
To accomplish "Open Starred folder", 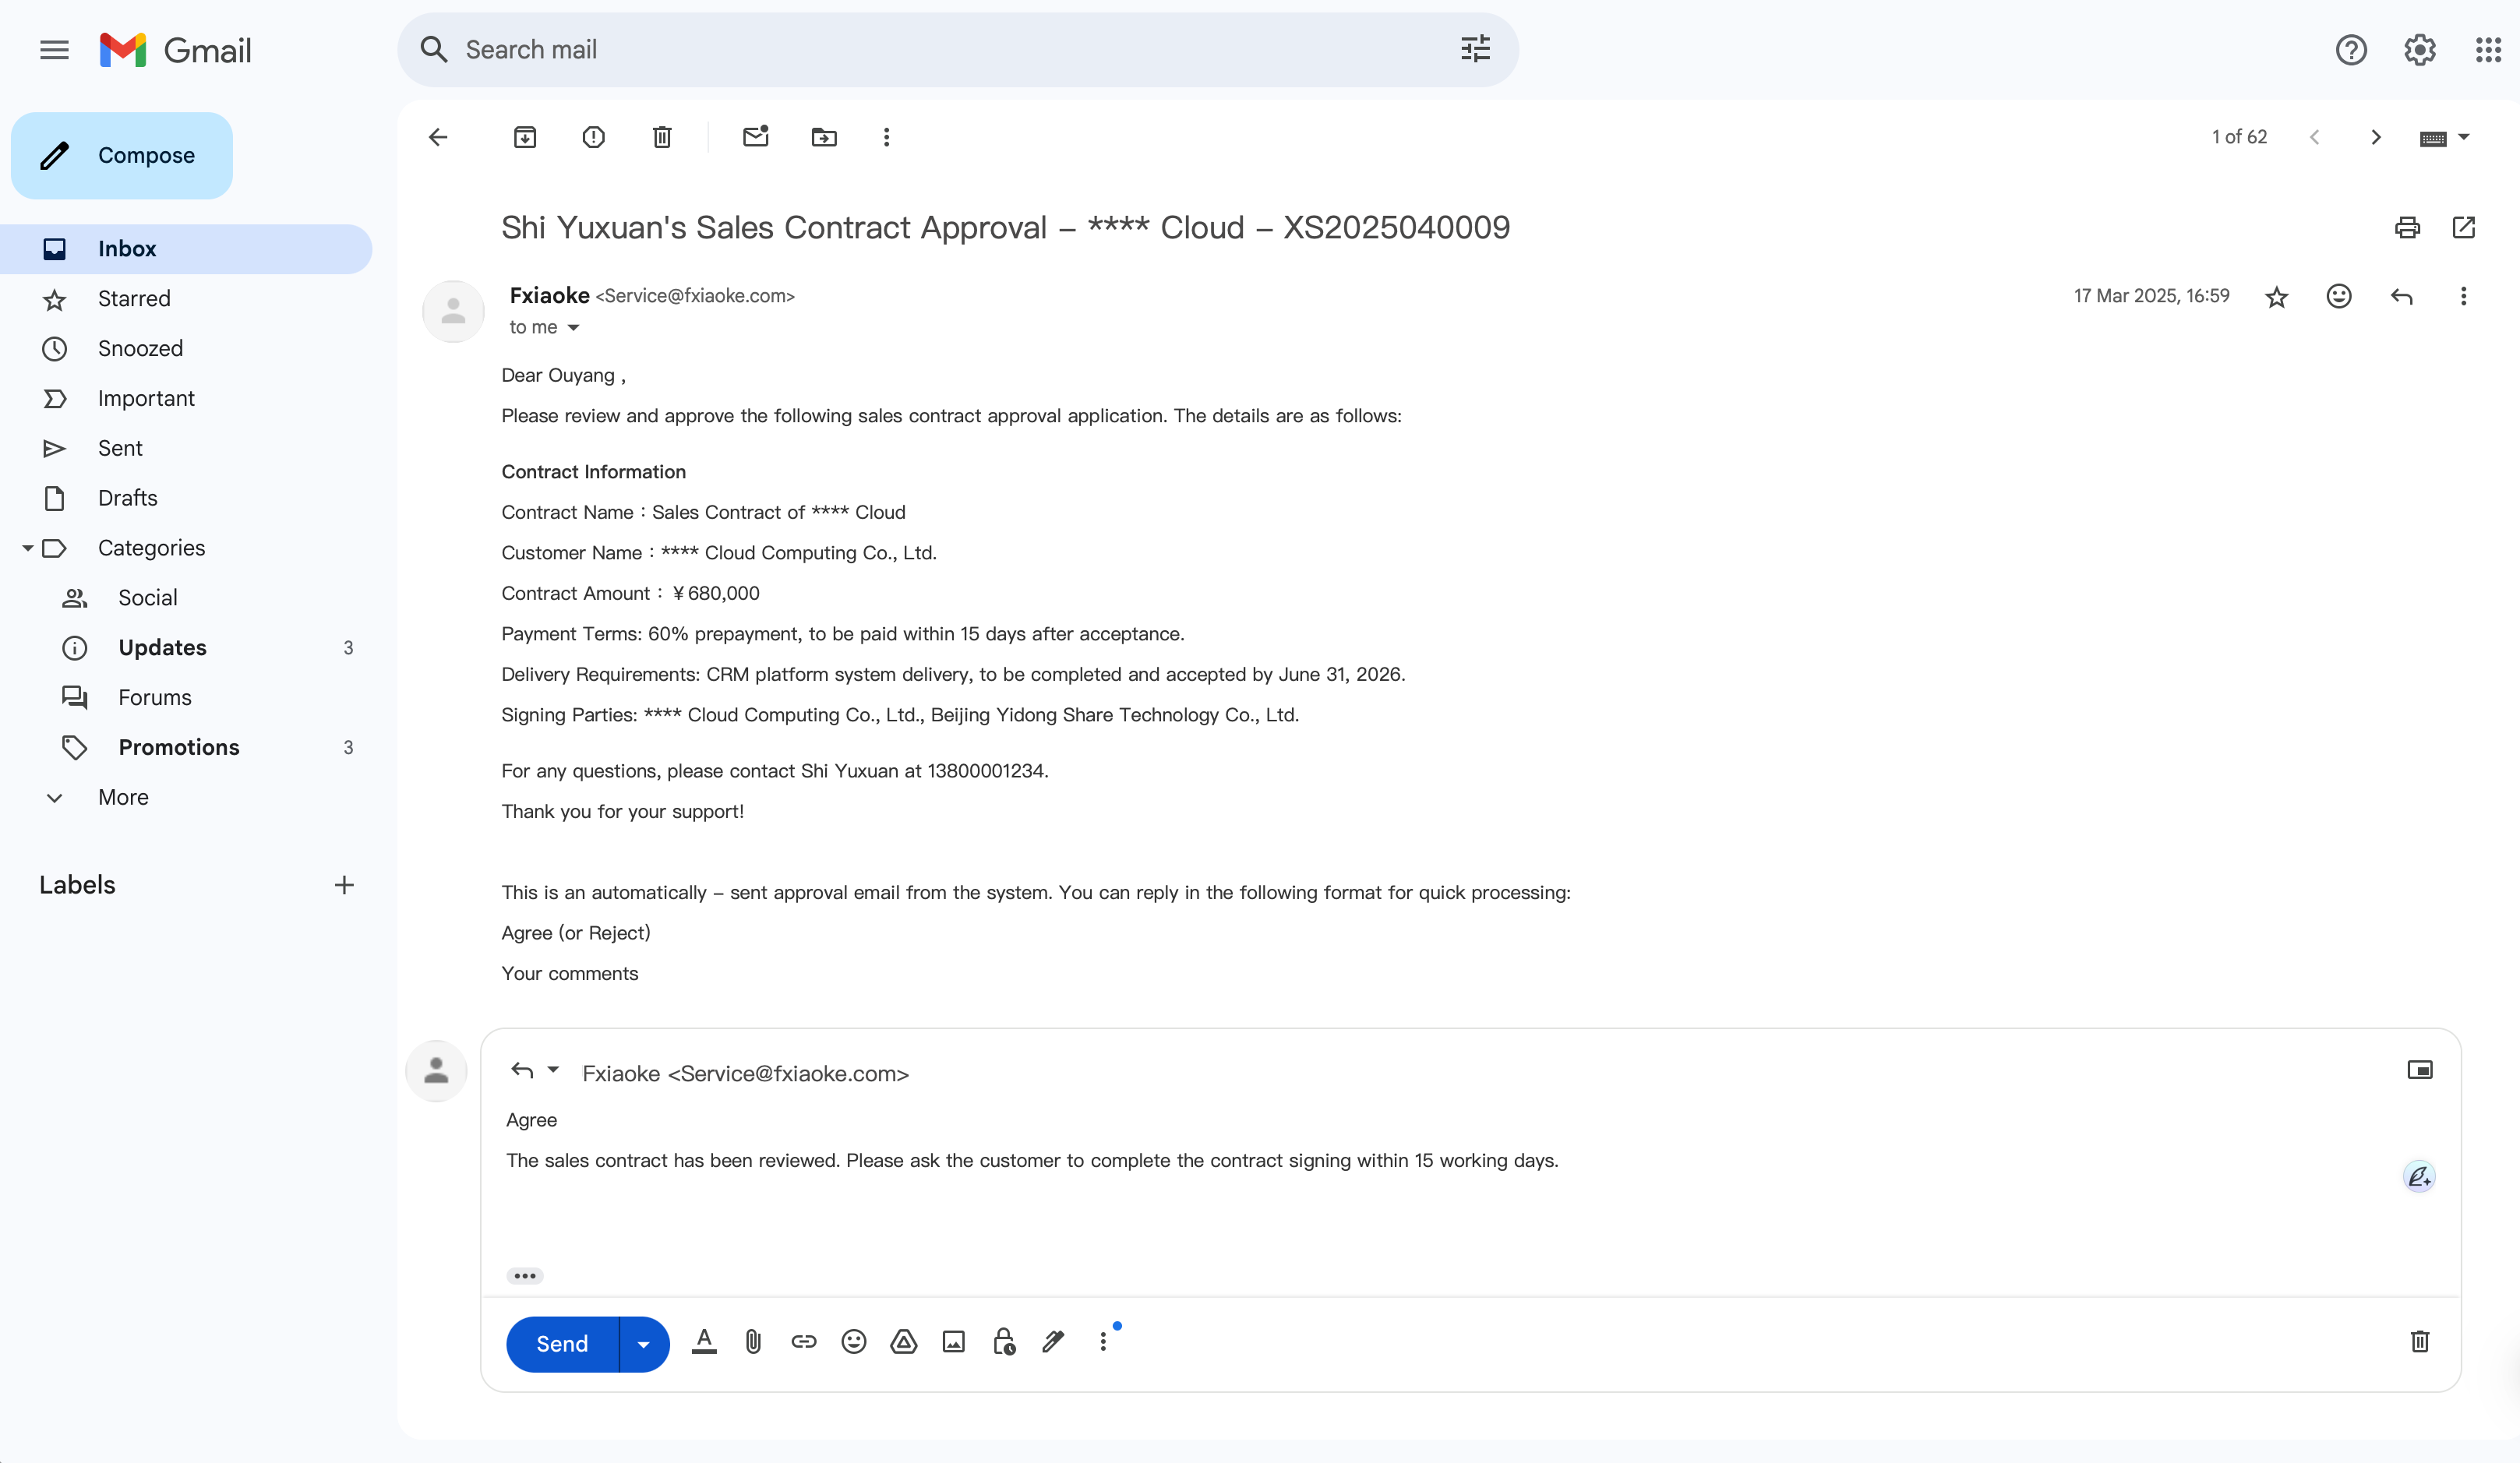I will pos(134,299).
